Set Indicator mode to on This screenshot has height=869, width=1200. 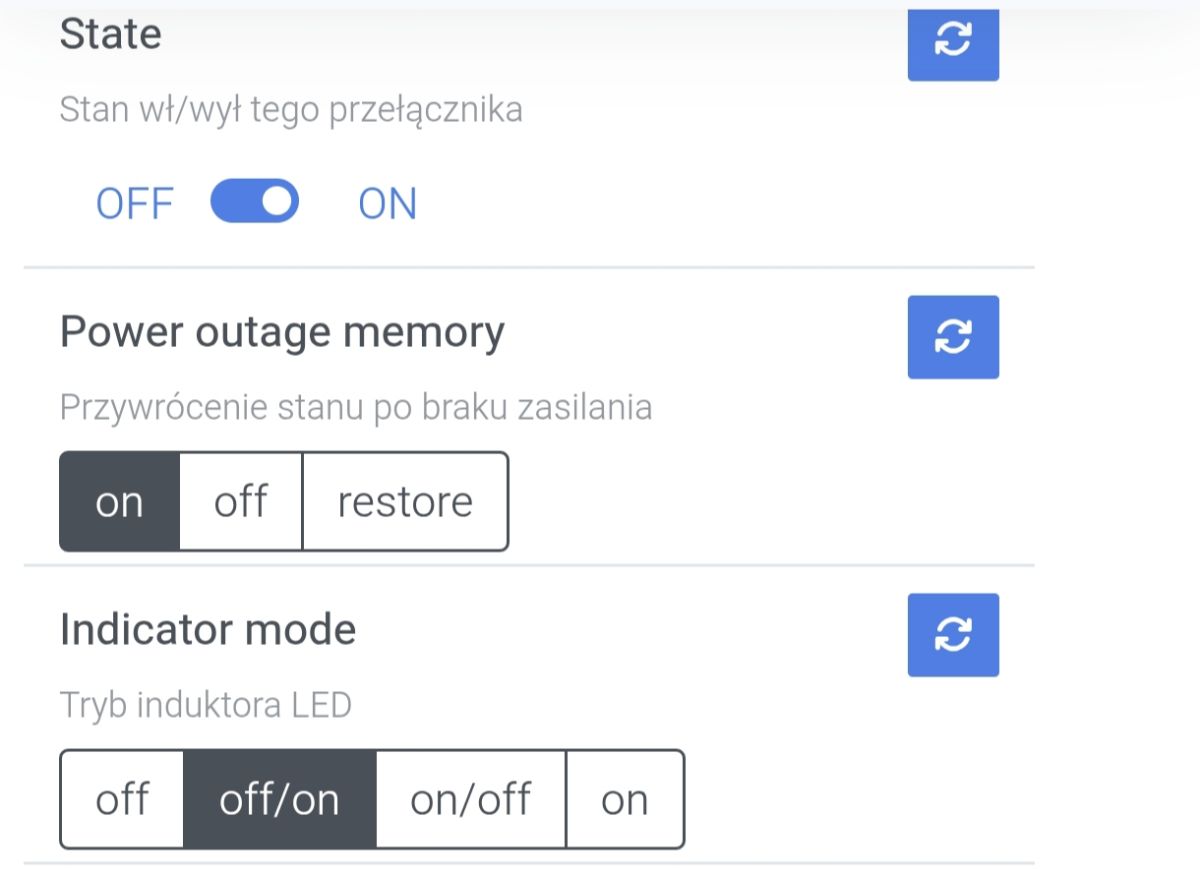click(625, 799)
